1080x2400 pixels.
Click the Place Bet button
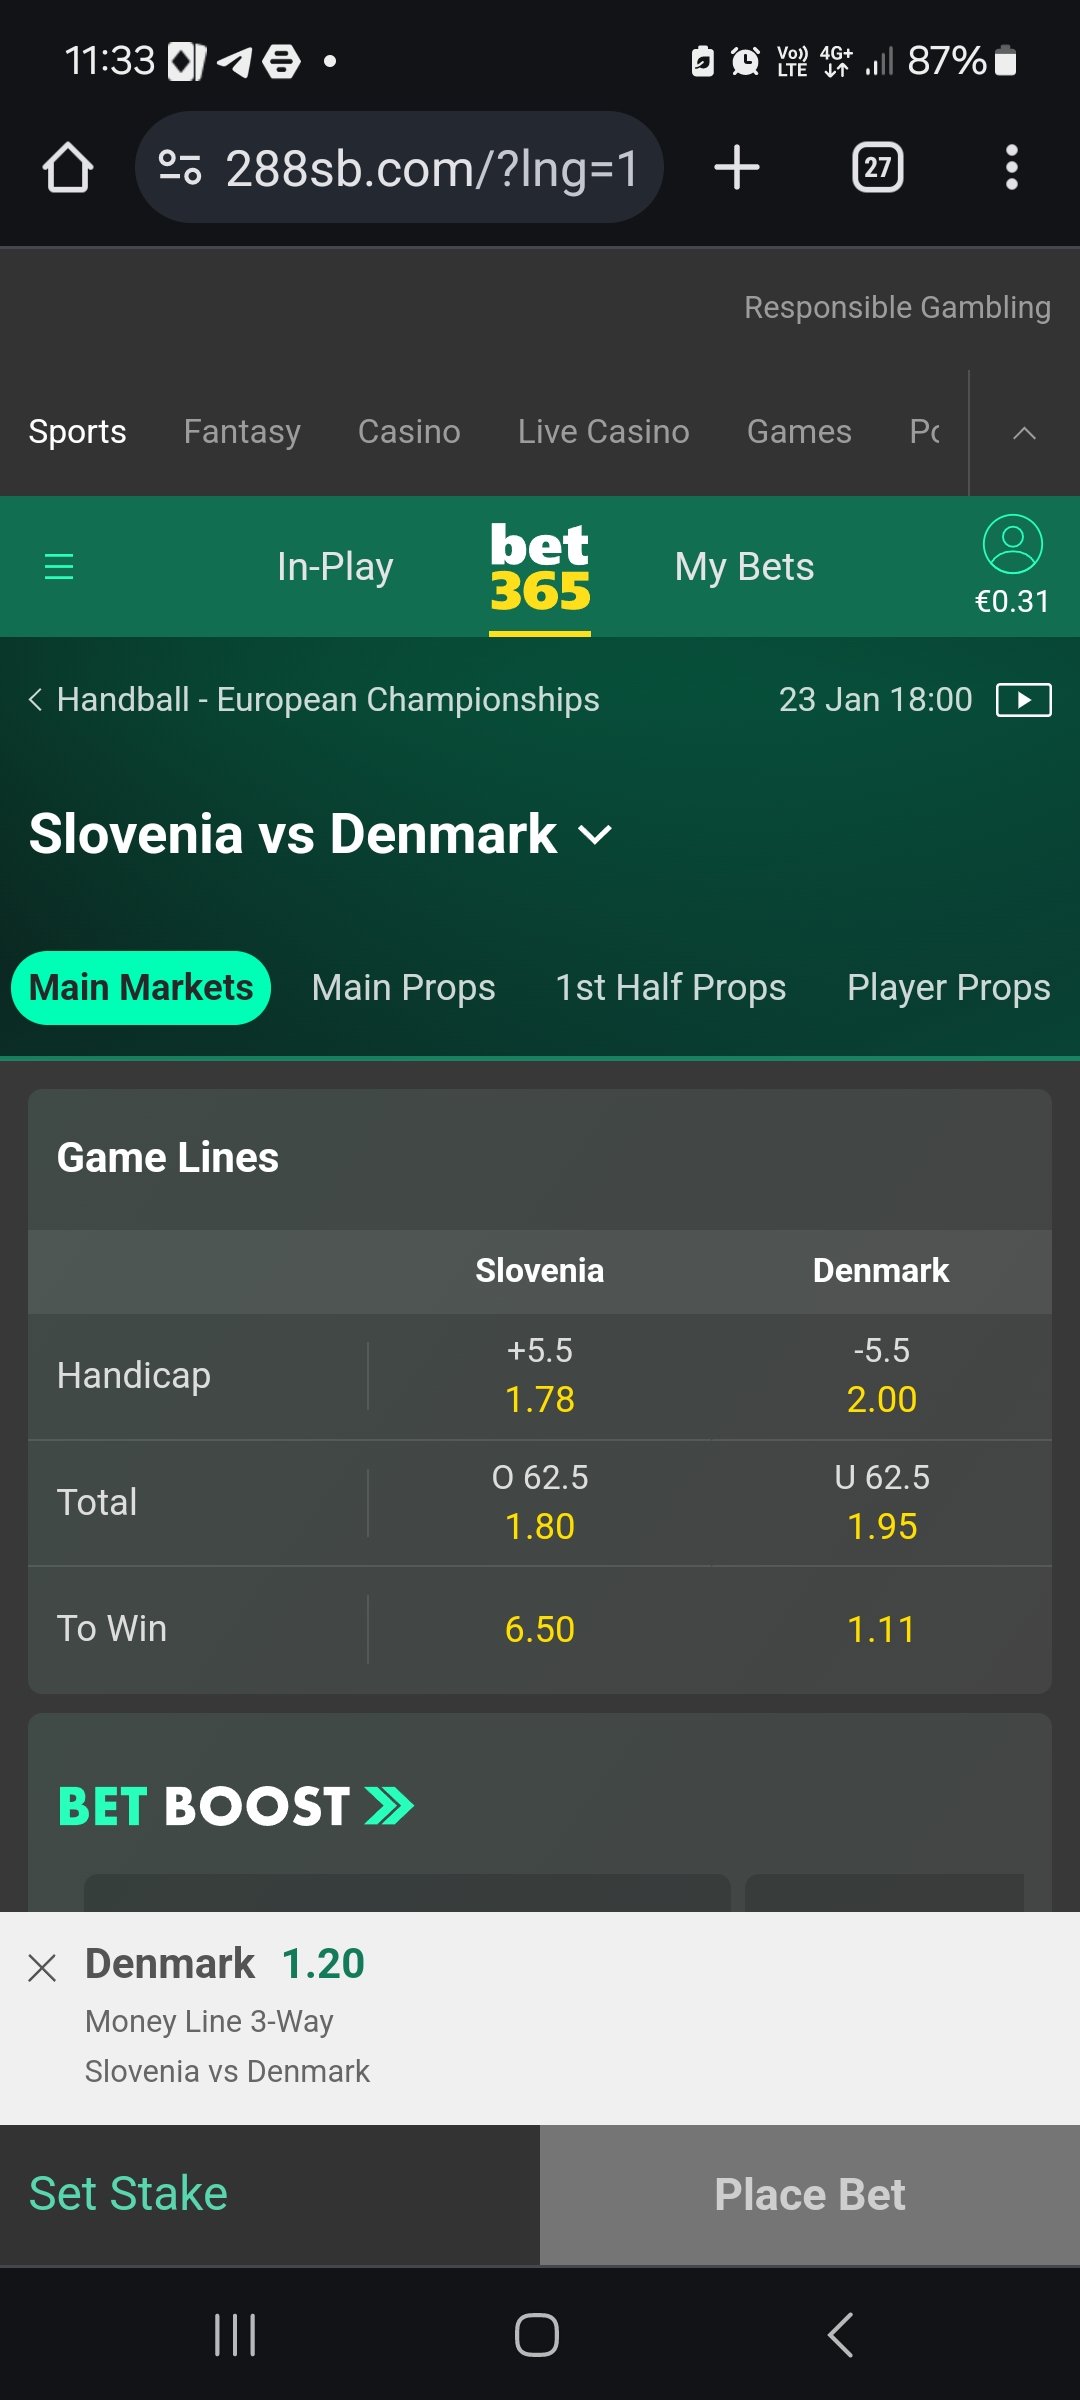click(x=810, y=2194)
